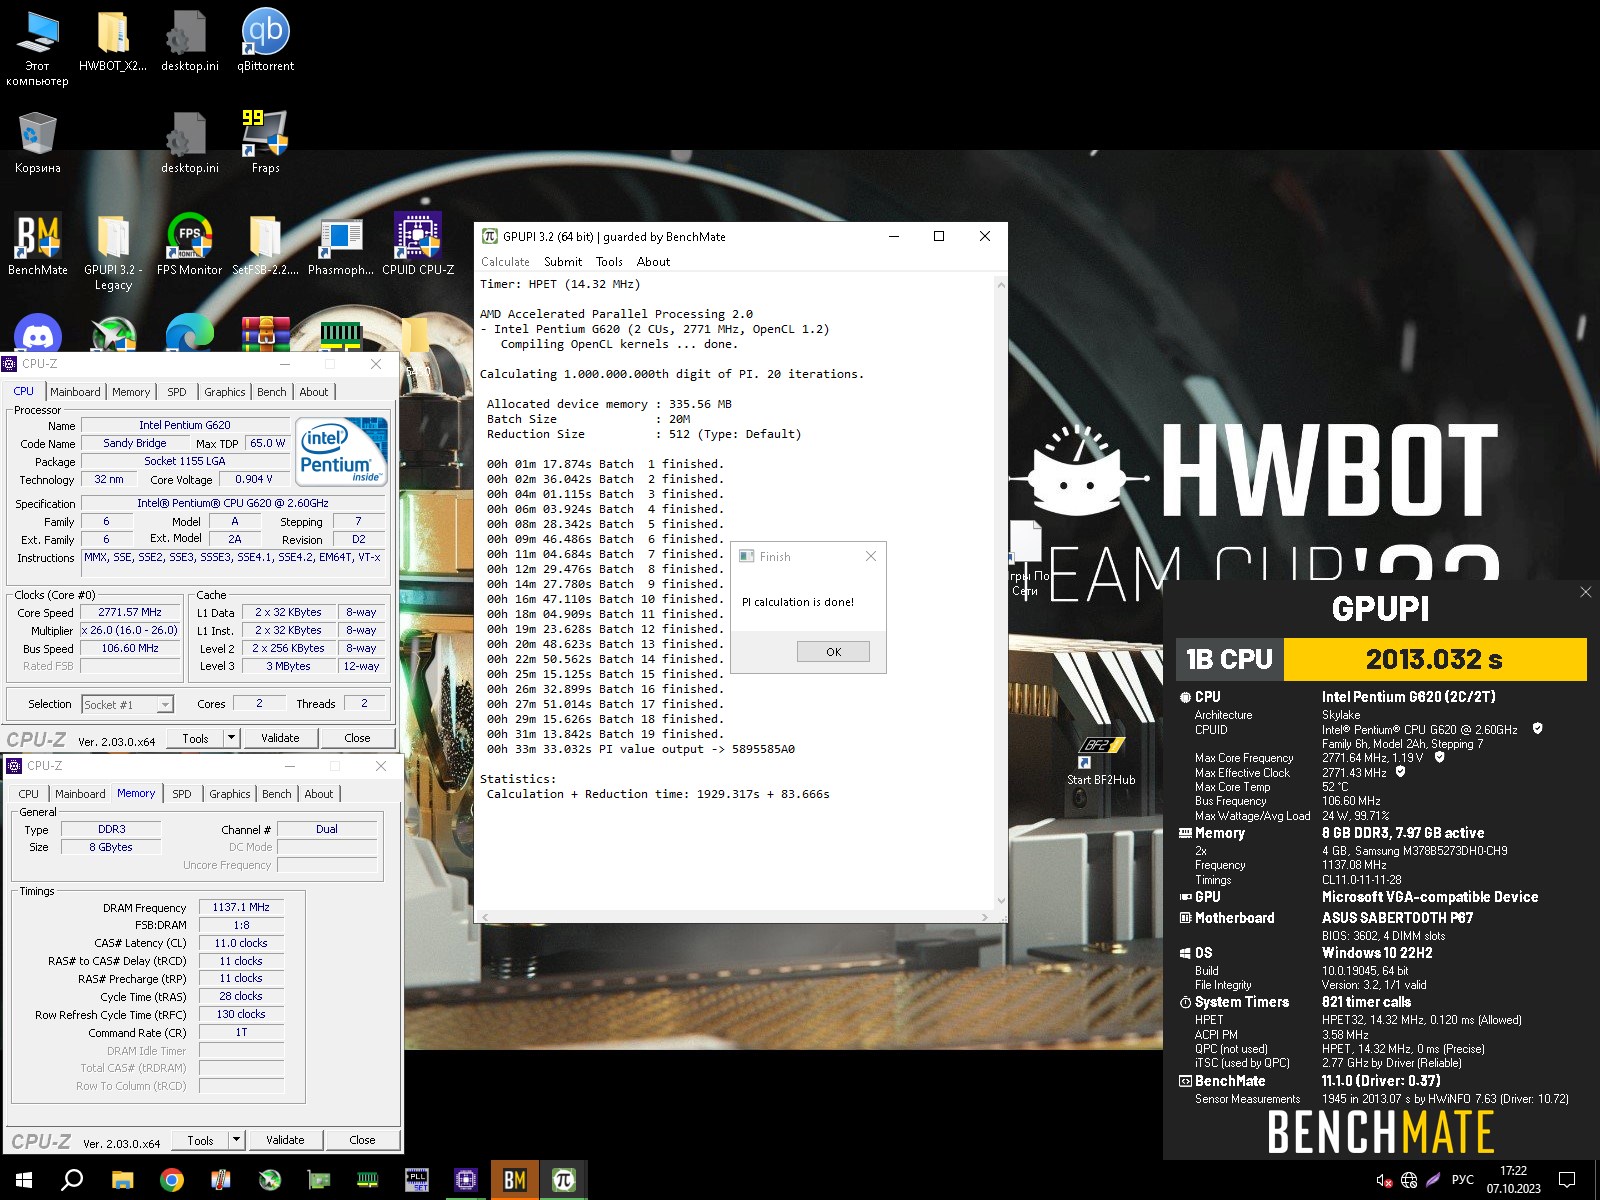This screenshot has height=1200, width=1600.
Task: Click the 'PI calculation is done!' message
Action: [798, 602]
